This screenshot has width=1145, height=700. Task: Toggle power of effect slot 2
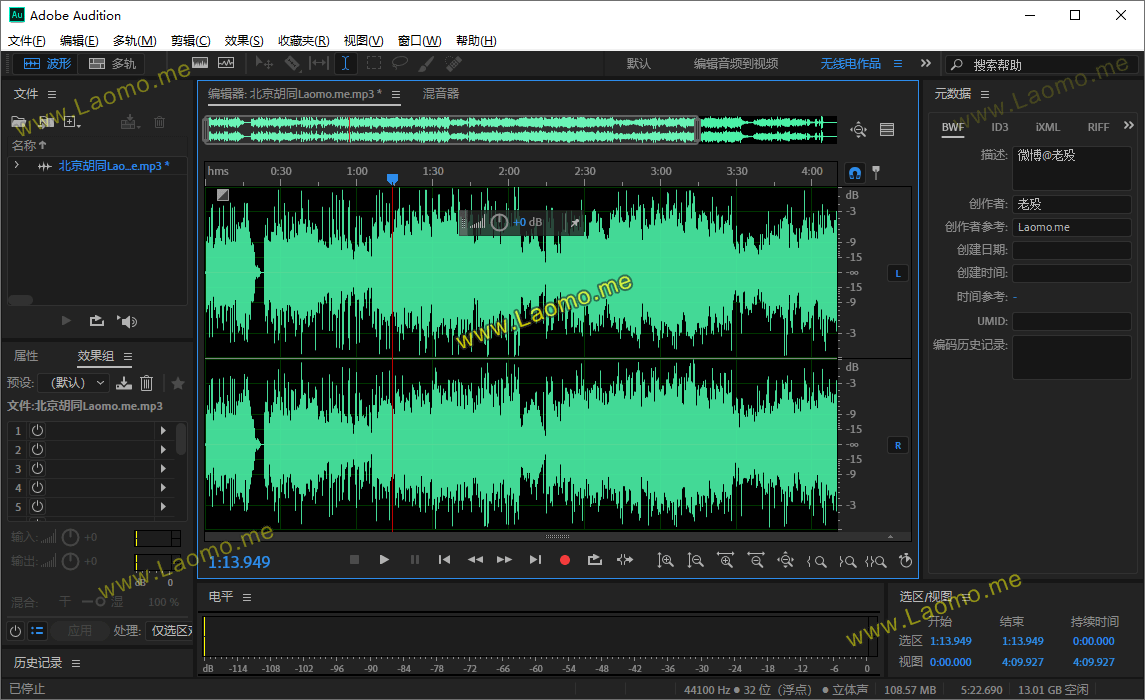(x=37, y=450)
